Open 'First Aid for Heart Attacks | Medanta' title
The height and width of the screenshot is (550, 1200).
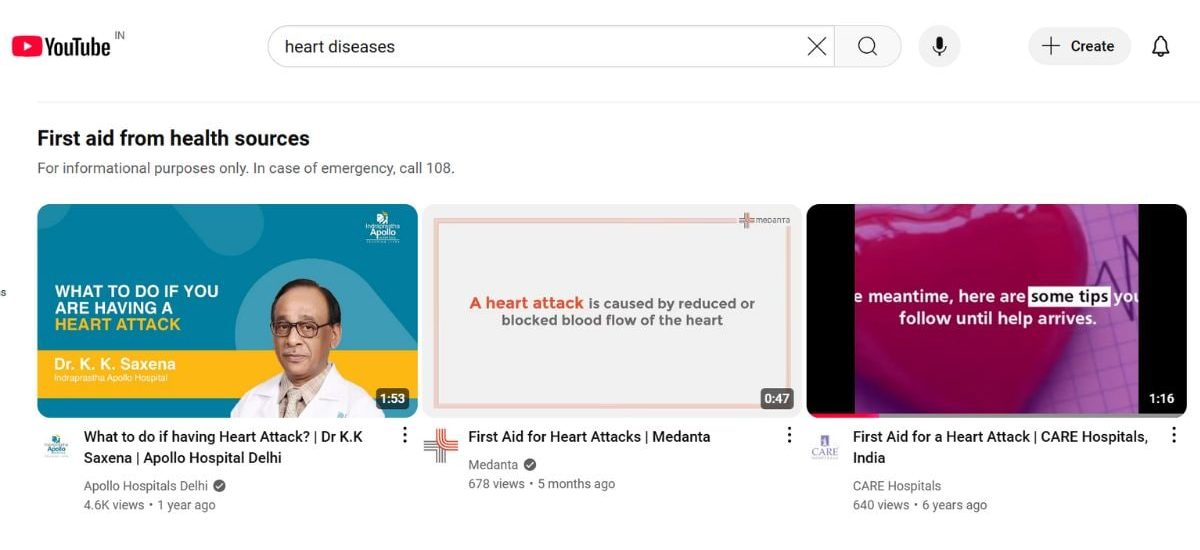[589, 436]
